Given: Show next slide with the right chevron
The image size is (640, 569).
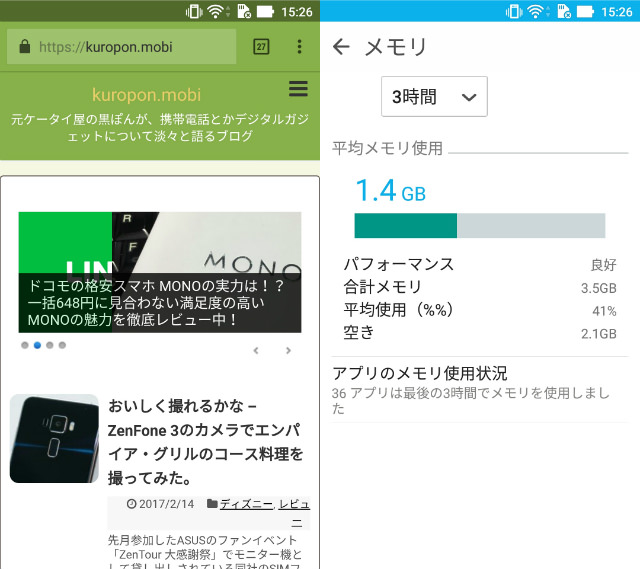Looking at the screenshot, I should coord(288,350).
